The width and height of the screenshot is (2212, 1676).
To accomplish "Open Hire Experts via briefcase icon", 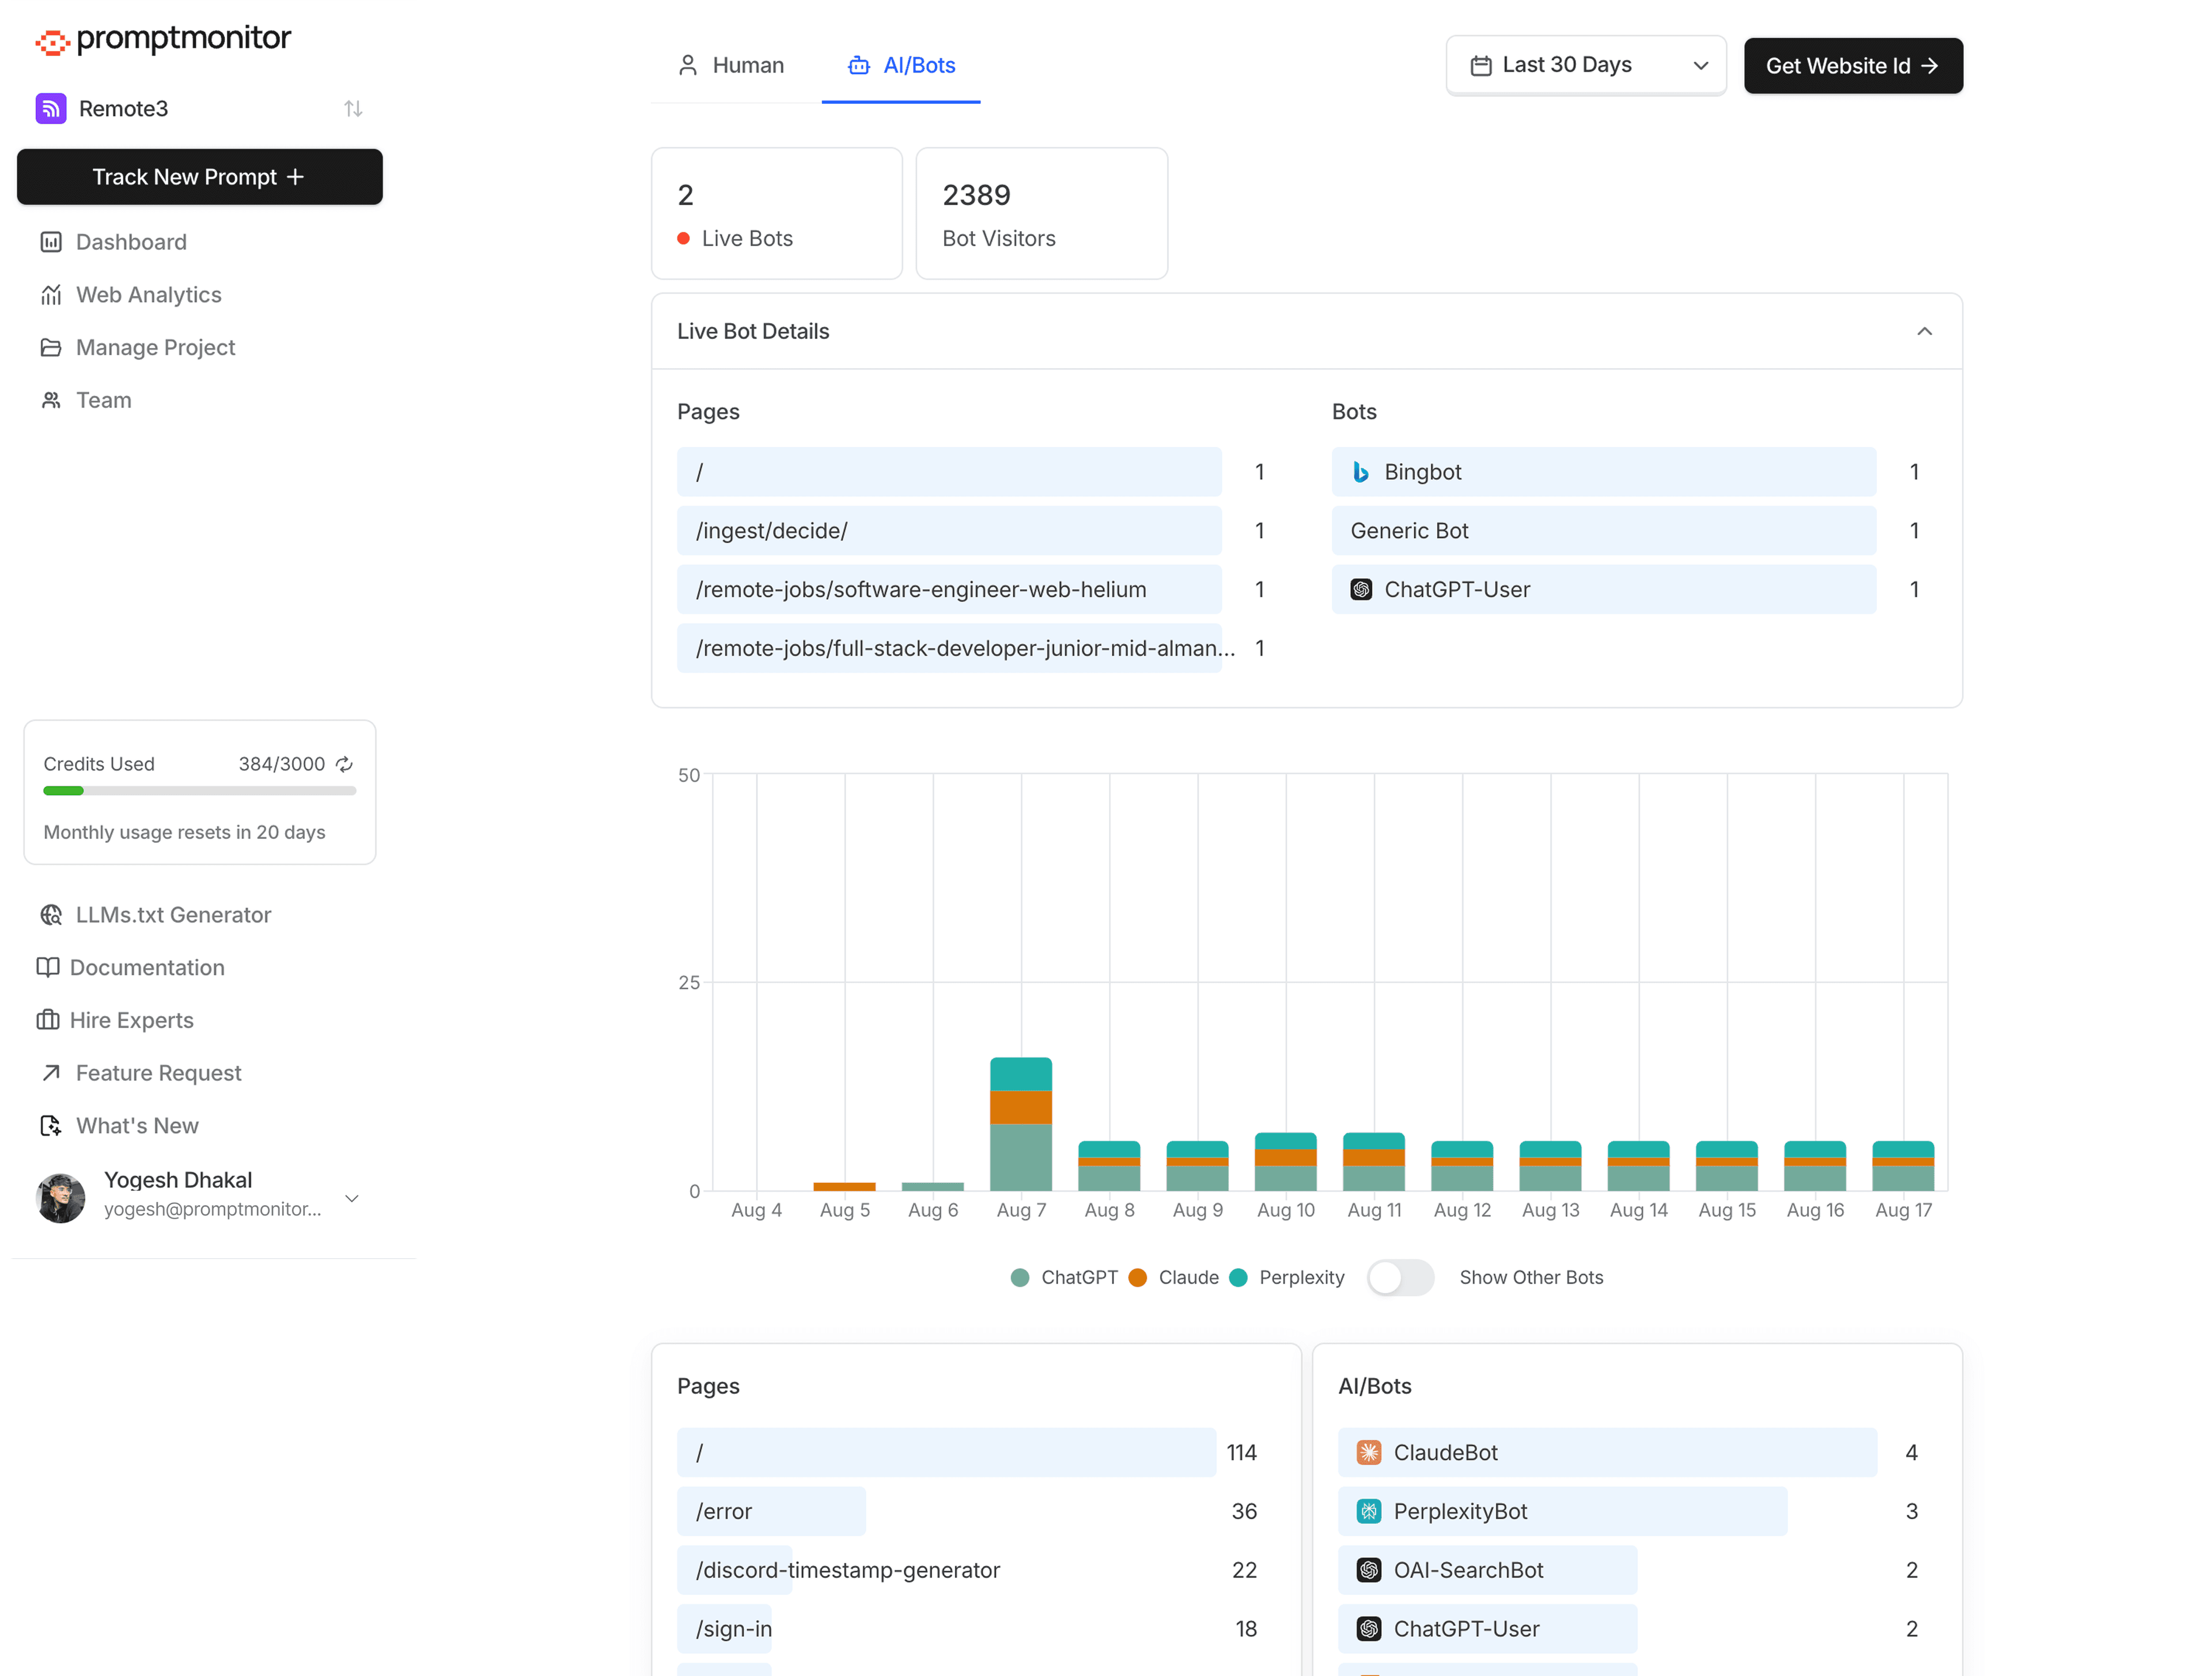I will click(50, 1020).
